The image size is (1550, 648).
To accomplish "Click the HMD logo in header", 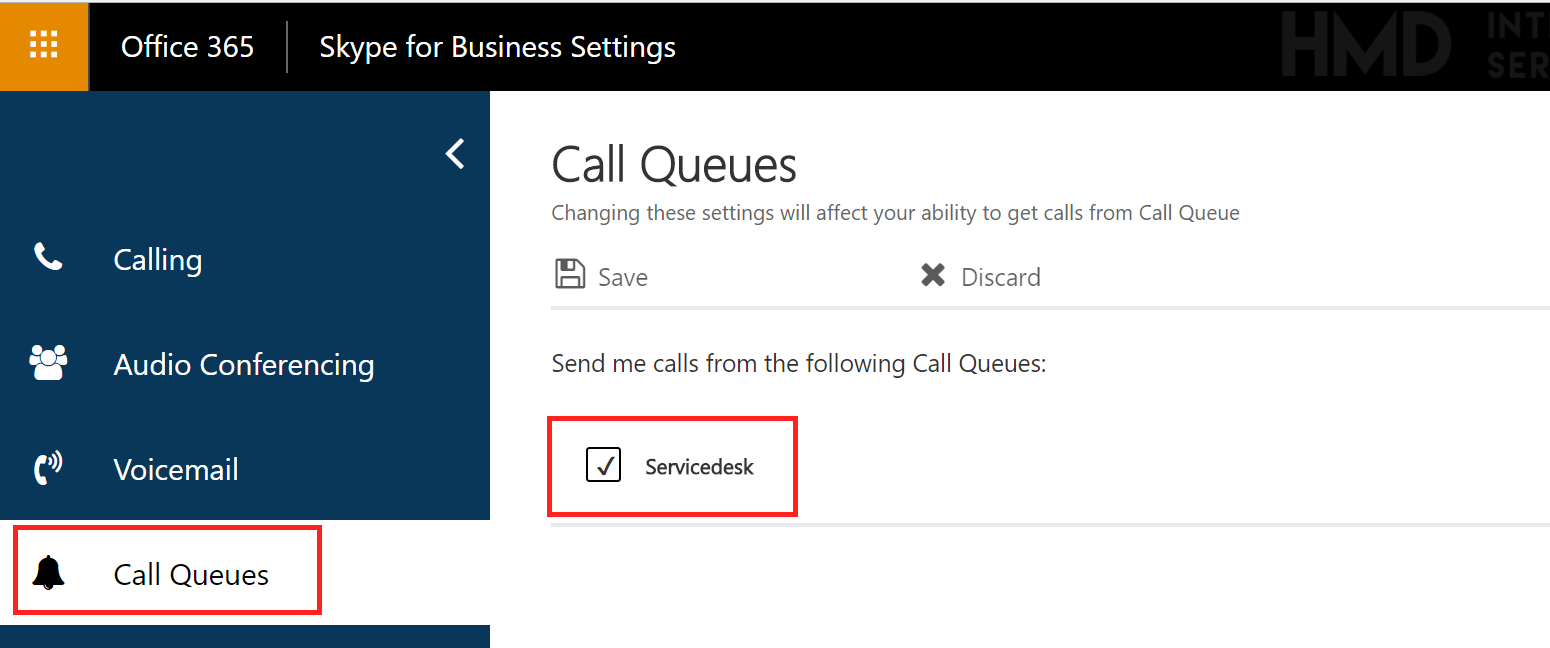I will (1366, 46).
